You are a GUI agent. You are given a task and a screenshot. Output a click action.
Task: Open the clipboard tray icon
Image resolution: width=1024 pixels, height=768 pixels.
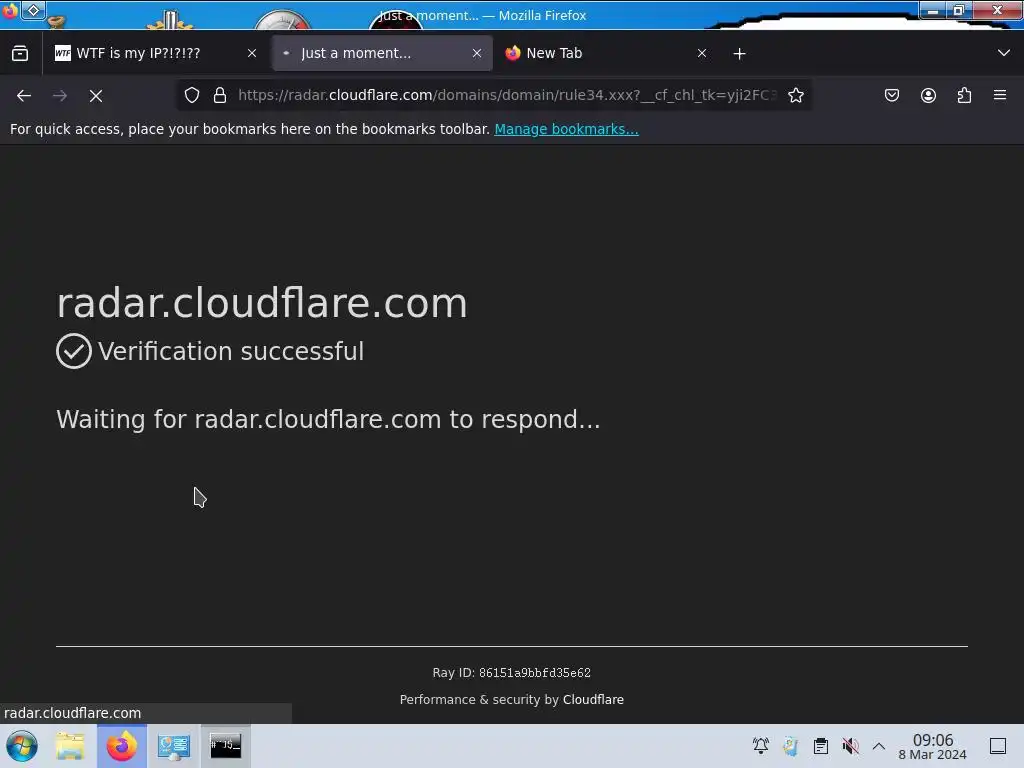821,746
